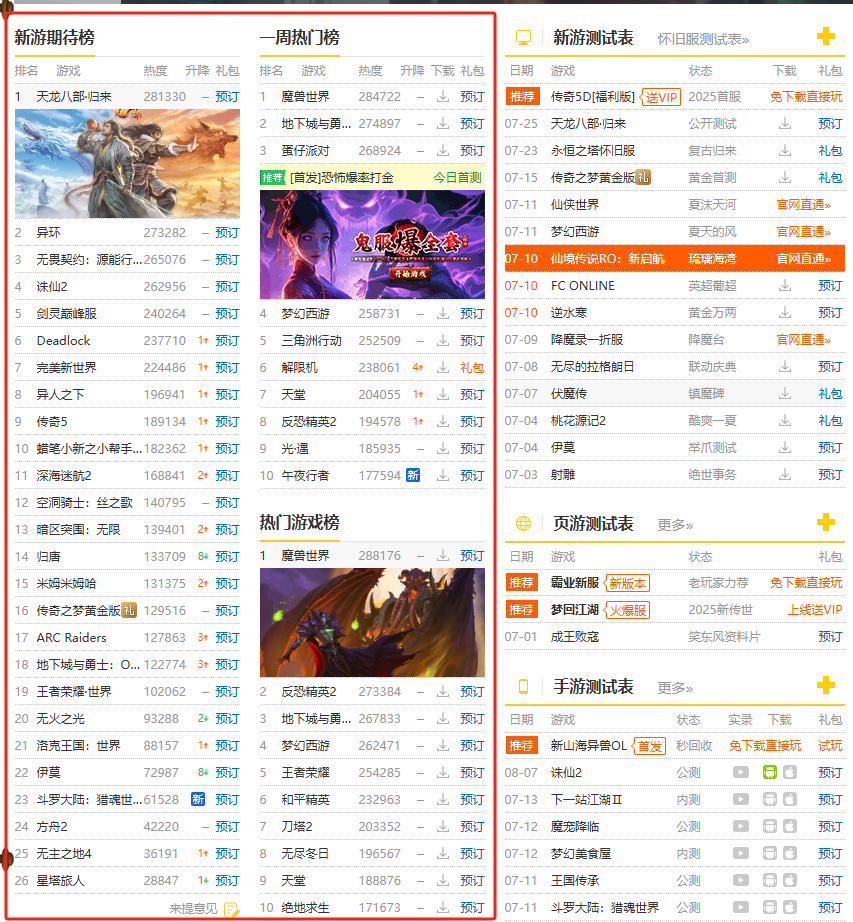Click 官网直通 for 仙侠世界

(x=803, y=205)
